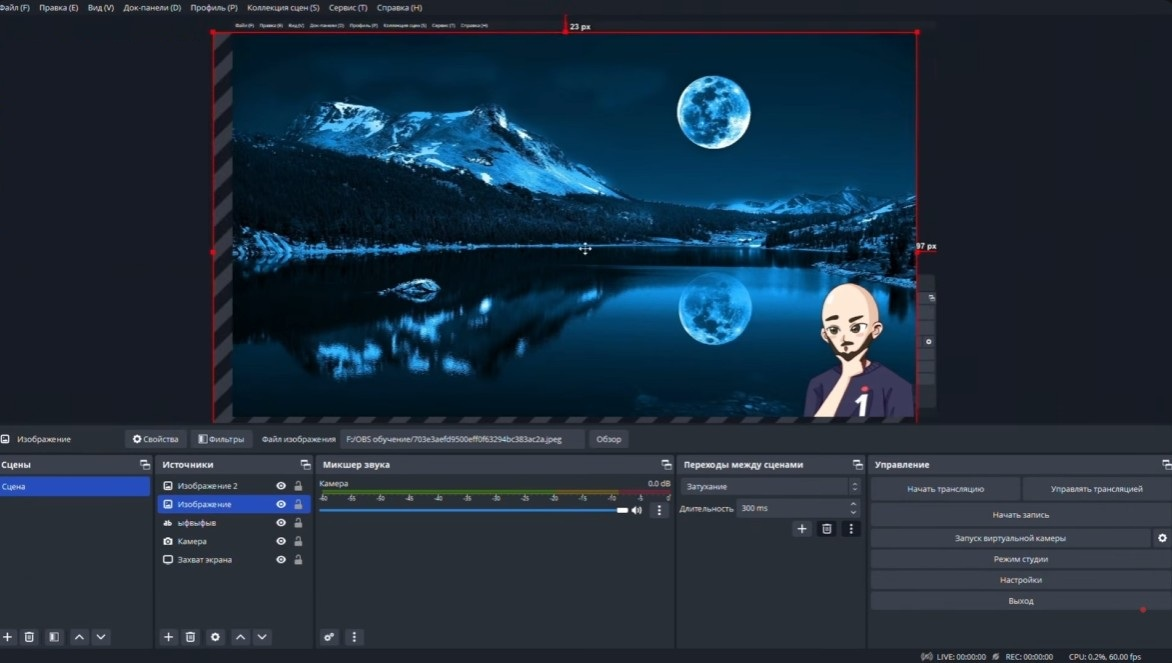The height and width of the screenshot is (663, 1172).
Task: Toggle visibility of Захват экрана source
Action: point(281,559)
